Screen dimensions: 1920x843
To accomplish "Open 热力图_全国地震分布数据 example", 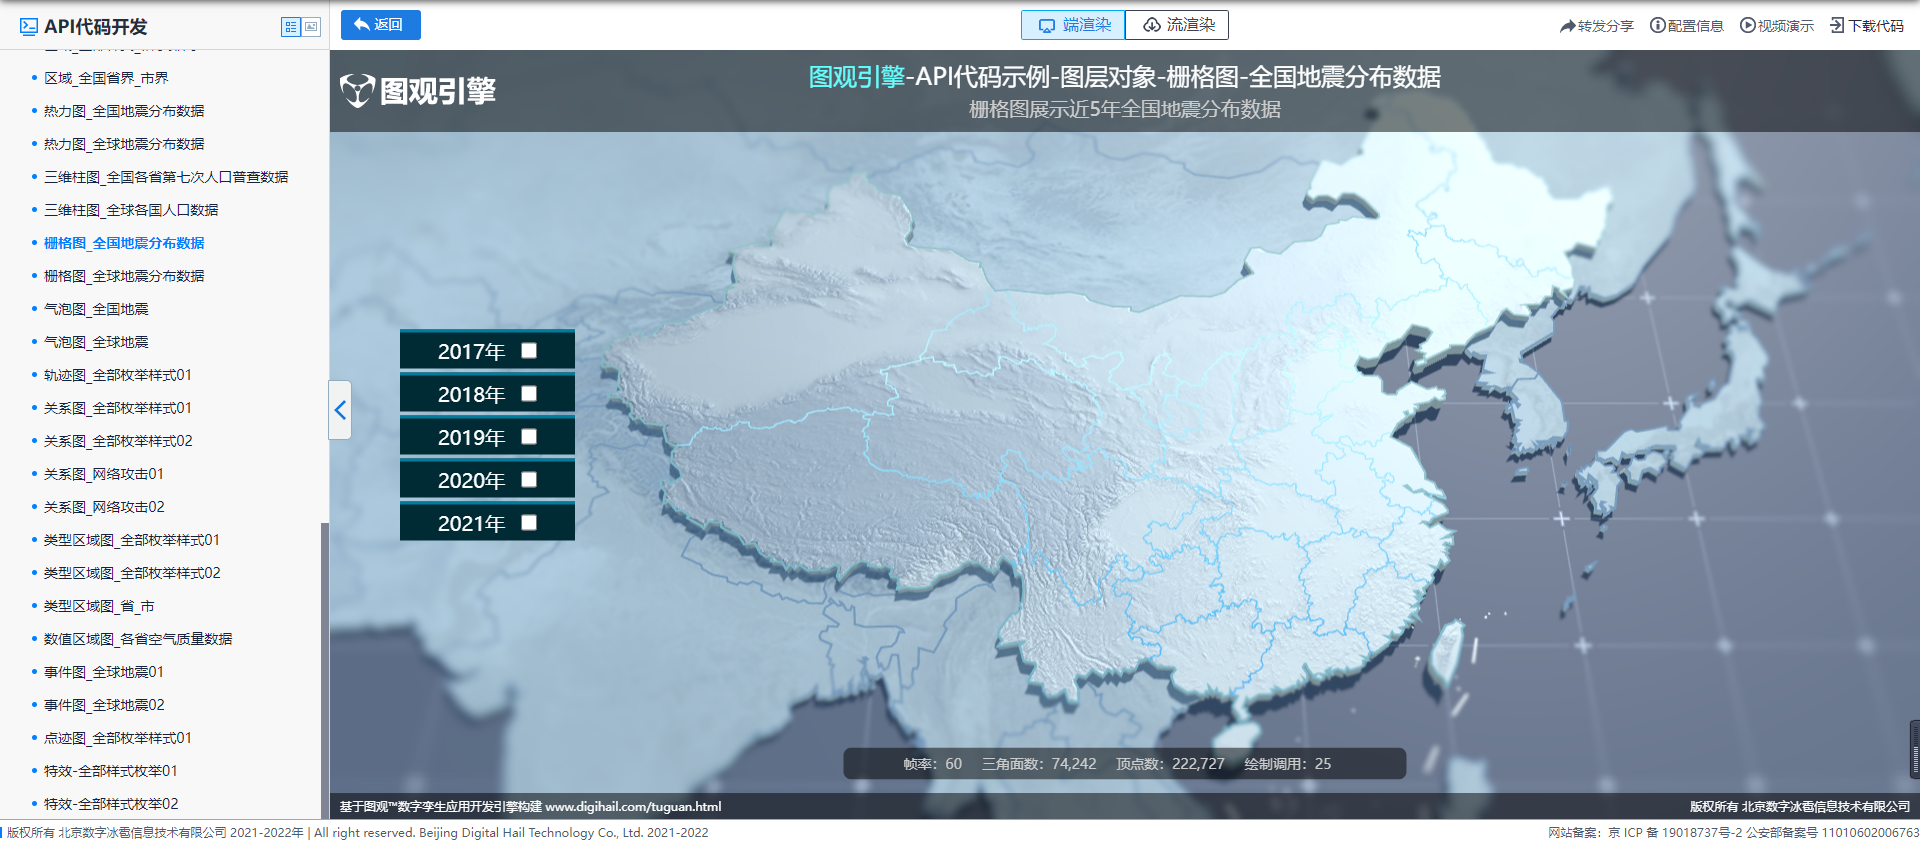I will (124, 111).
